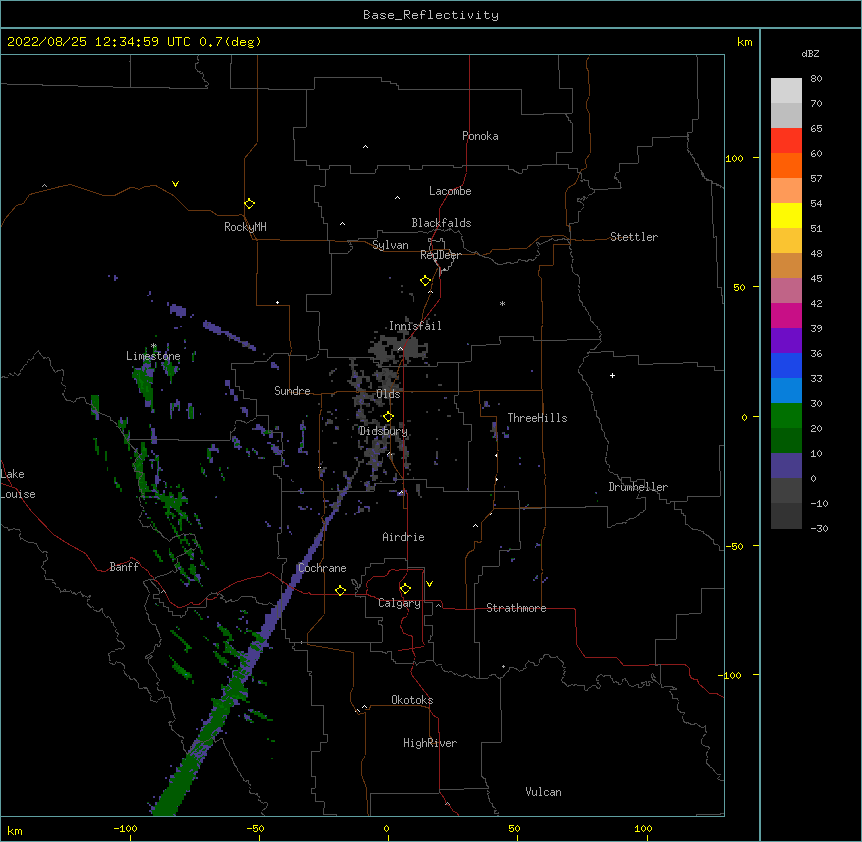
Task: Click the white asterisk east of Innisfail
Action: click(x=502, y=303)
